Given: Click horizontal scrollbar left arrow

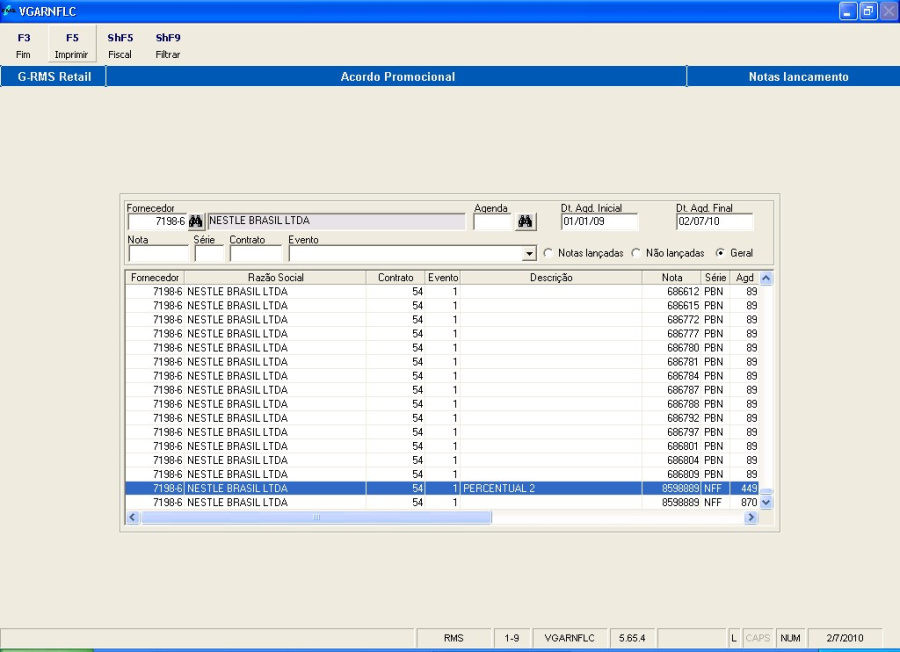Looking at the screenshot, I should [x=133, y=517].
